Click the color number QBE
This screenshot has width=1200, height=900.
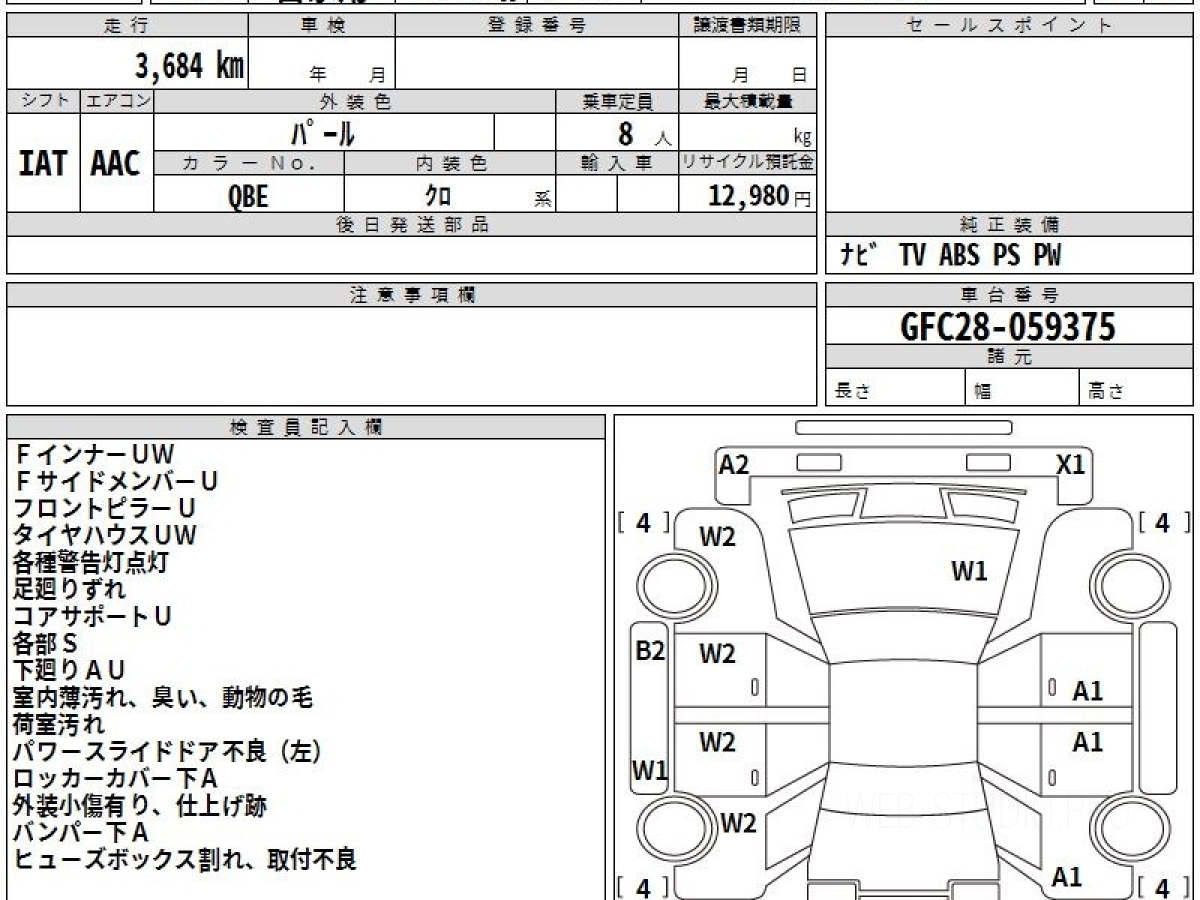(x=248, y=196)
